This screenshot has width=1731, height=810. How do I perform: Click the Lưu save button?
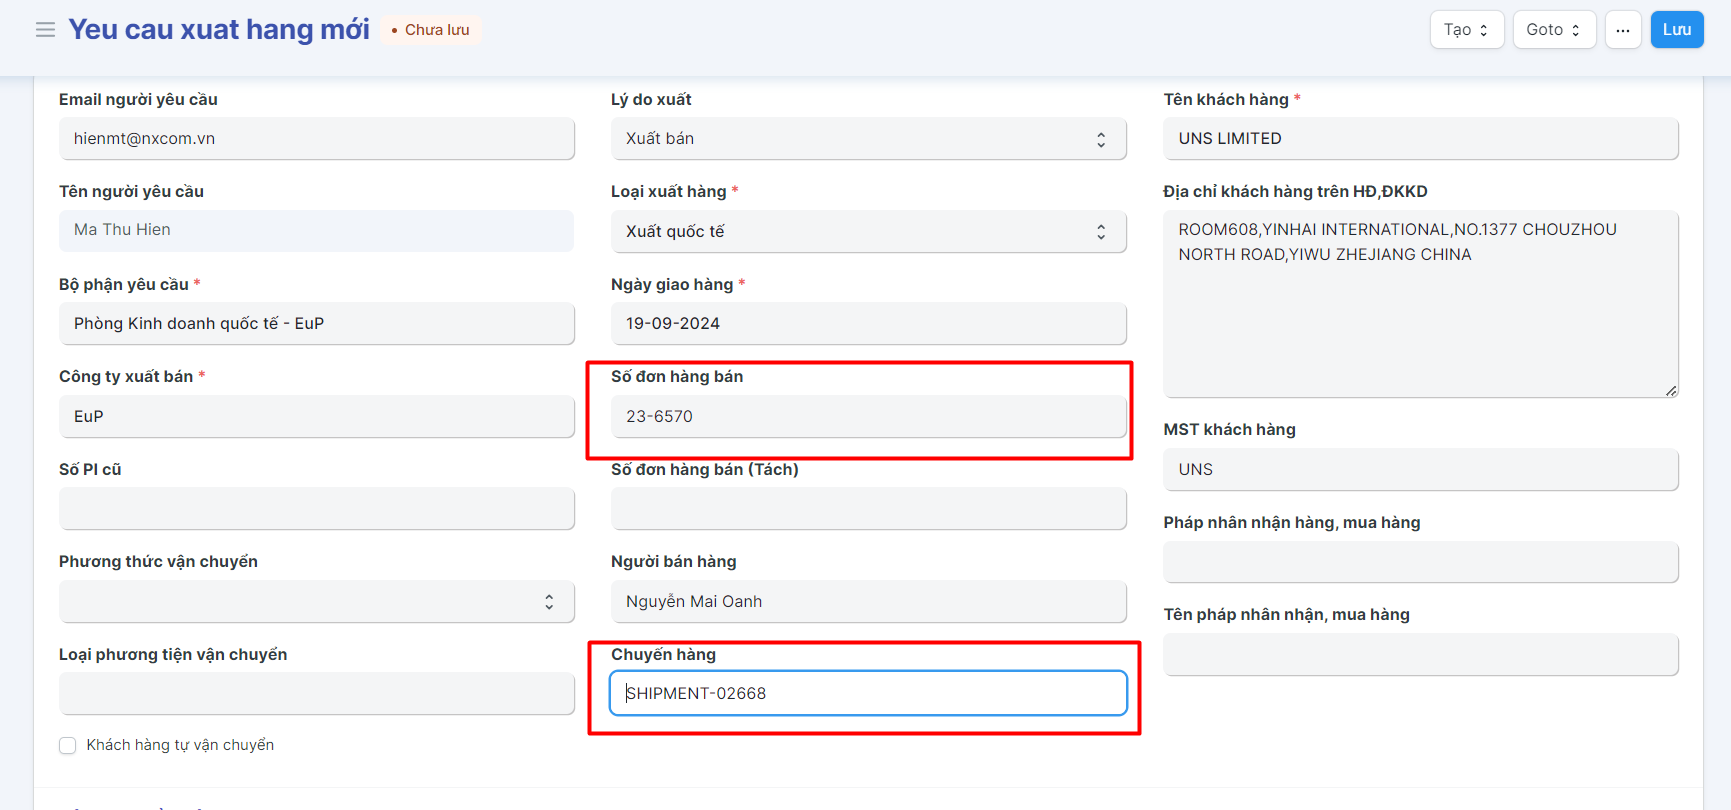(x=1676, y=30)
